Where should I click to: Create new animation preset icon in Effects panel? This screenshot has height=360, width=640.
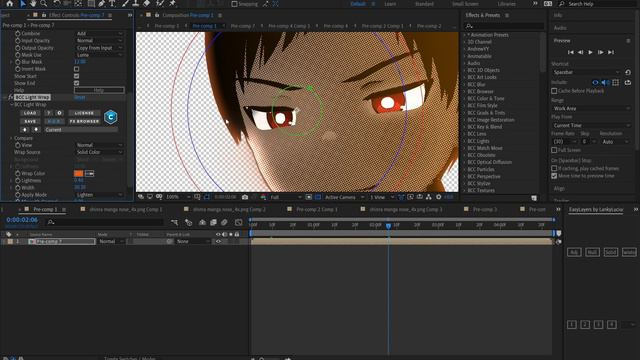click(534, 198)
